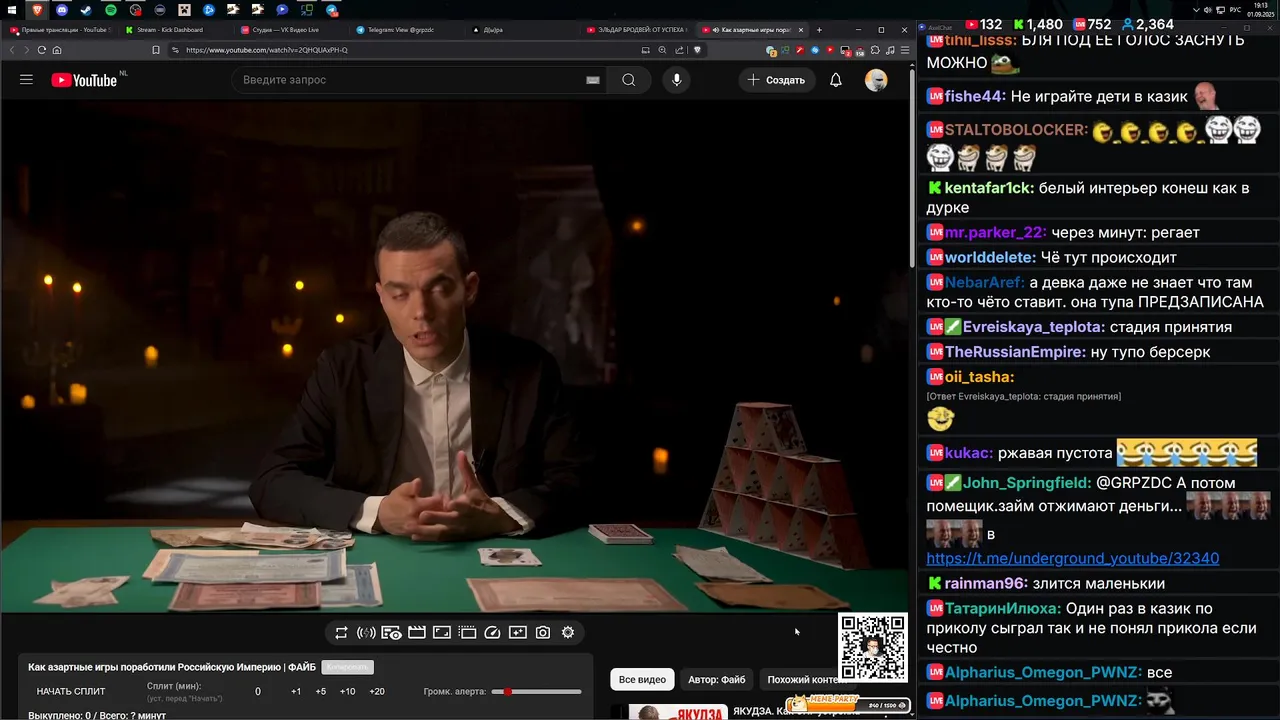Open on-screen keyboard icon in search box
This screenshot has width=1280, height=720.
pyautogui.click(x=593, y=80)
